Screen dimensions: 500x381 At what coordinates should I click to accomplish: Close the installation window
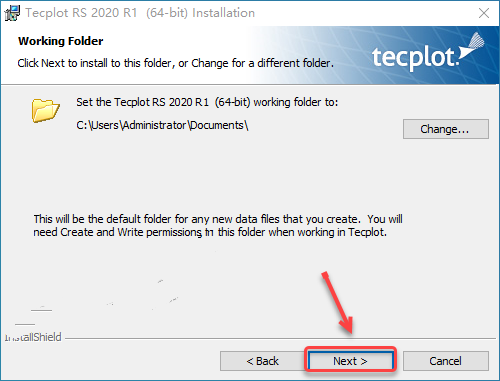(x=484, y=13)
